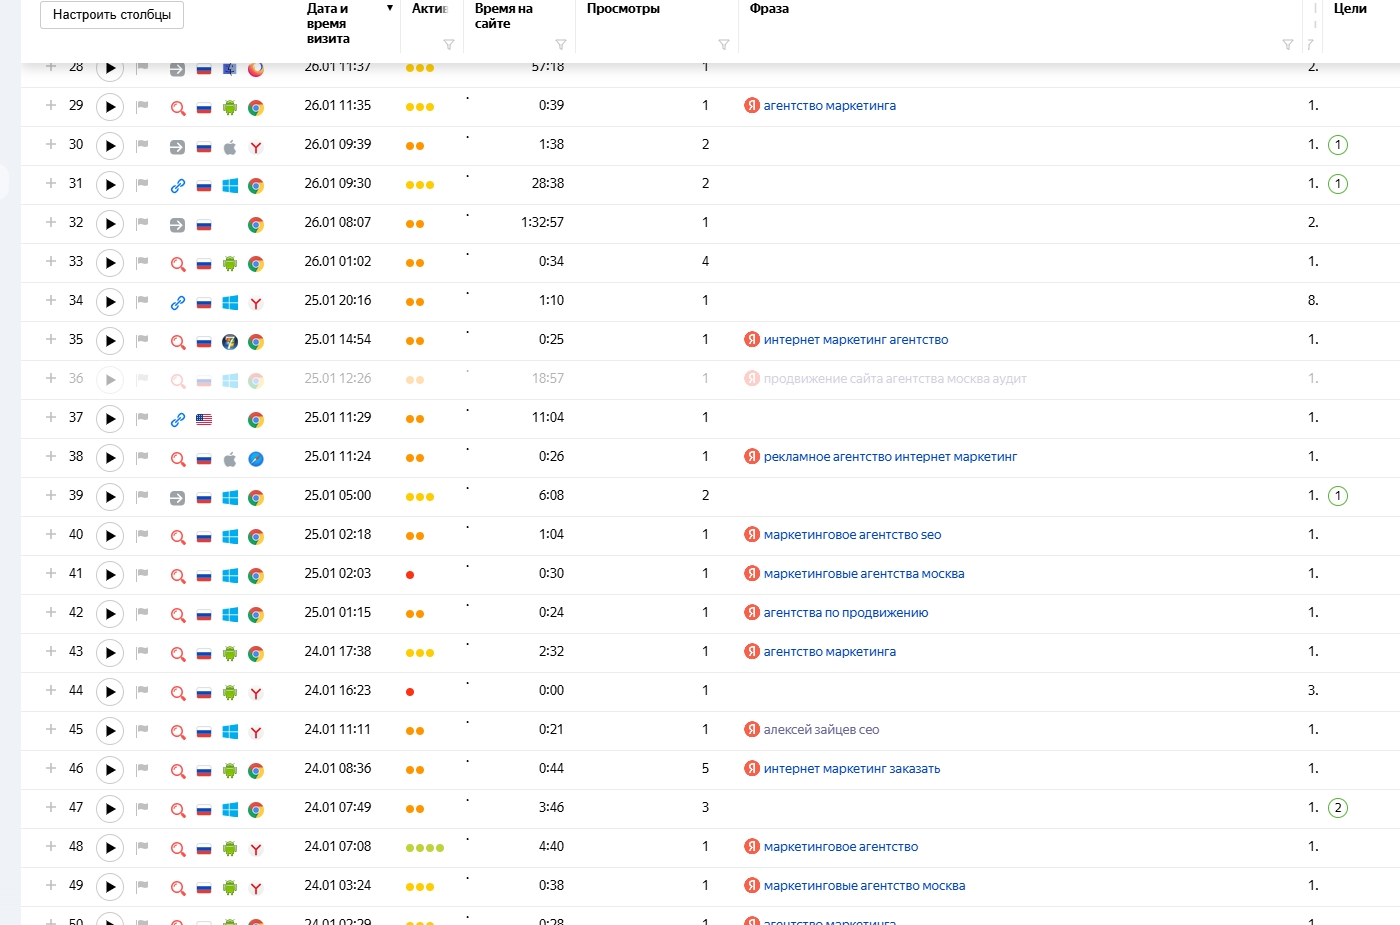Click the Android OS icon in row 43

(x=230, y=654)
